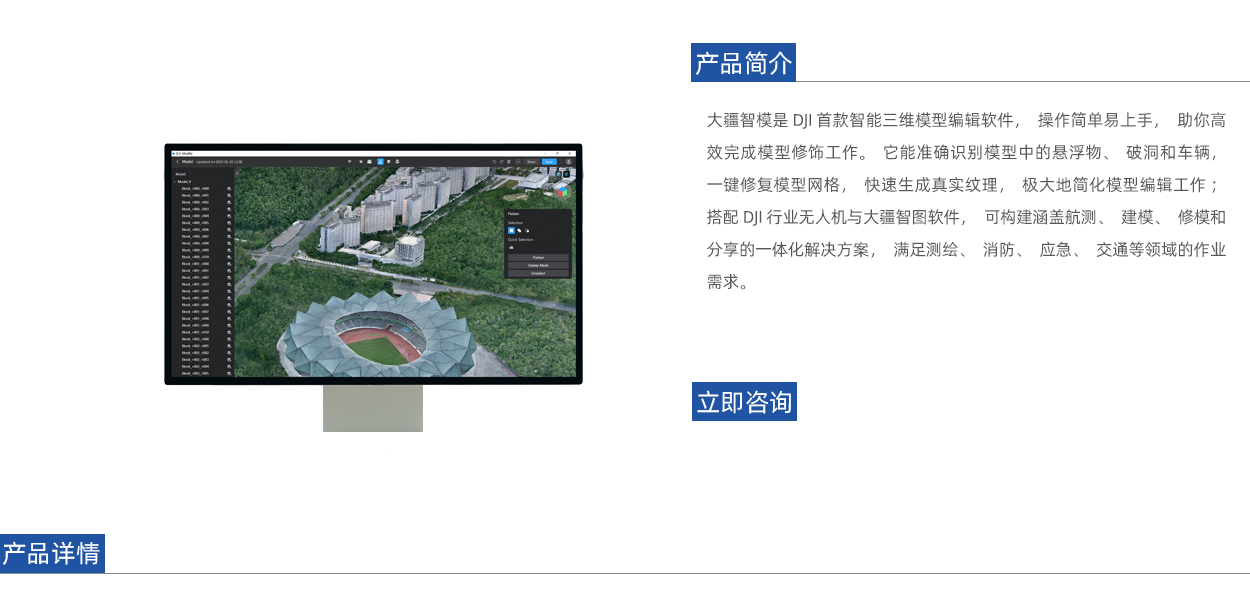This screenshot has width=1250, height=593.
Task: Click the 'Quick Selection' label
Action: click(520, 240)
